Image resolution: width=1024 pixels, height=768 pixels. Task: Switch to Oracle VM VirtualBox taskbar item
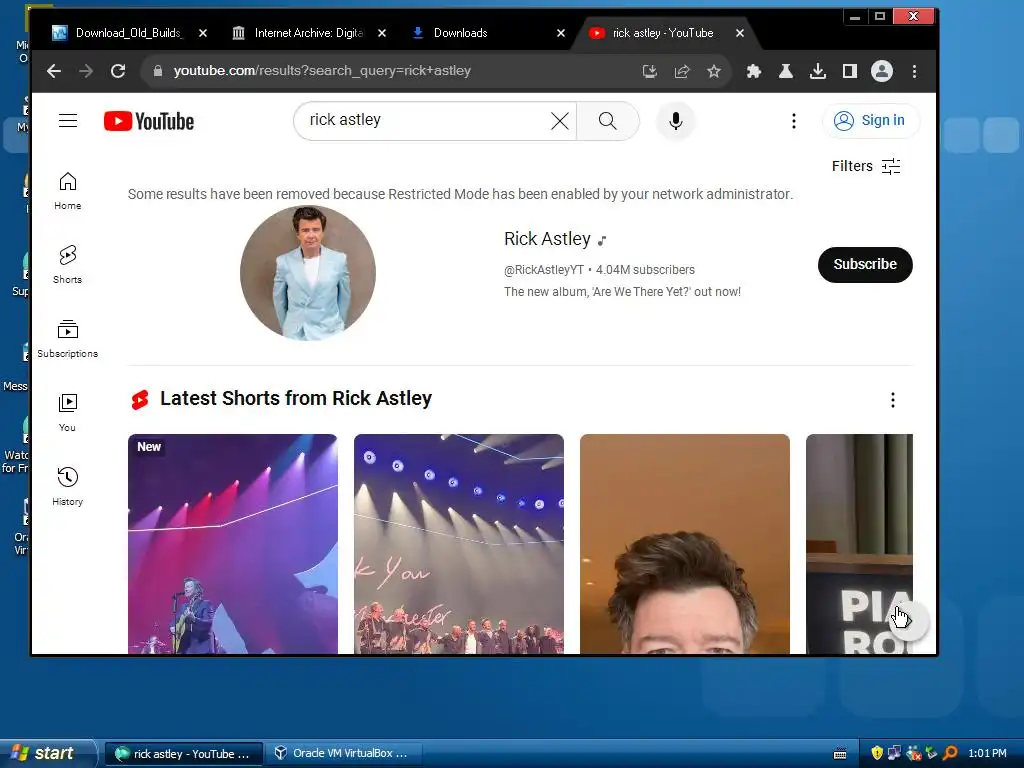coord(342,754)
